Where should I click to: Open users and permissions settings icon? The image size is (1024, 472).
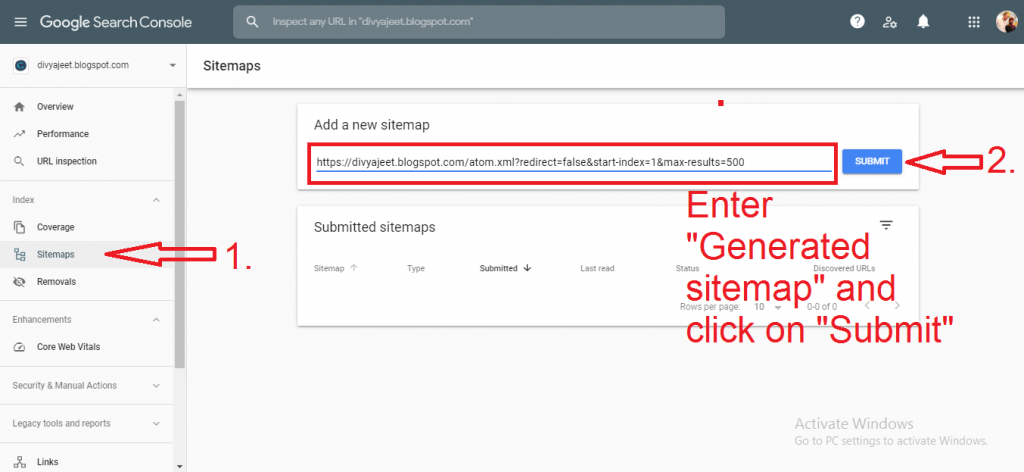point(889,22)
